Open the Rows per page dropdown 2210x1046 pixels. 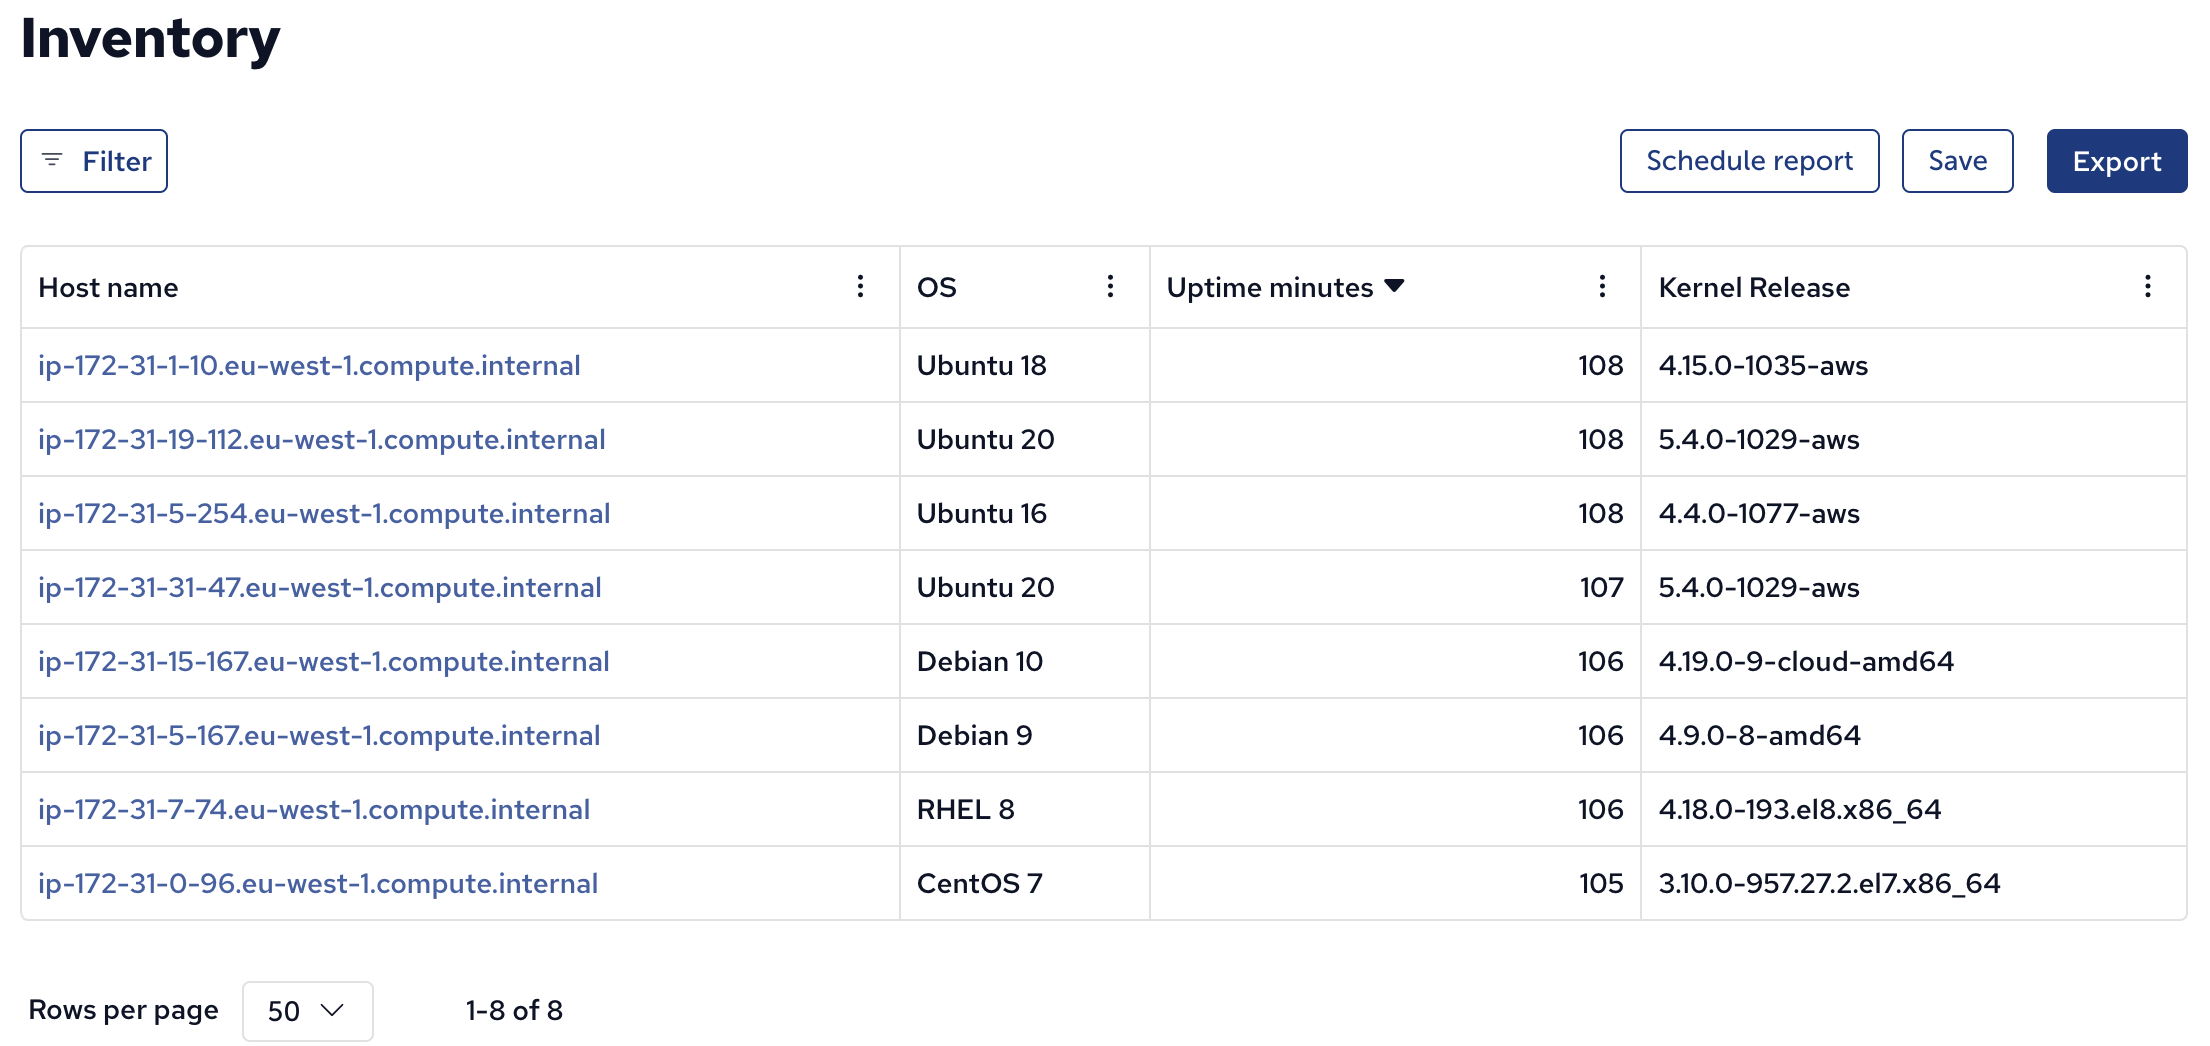(307, 1011)
